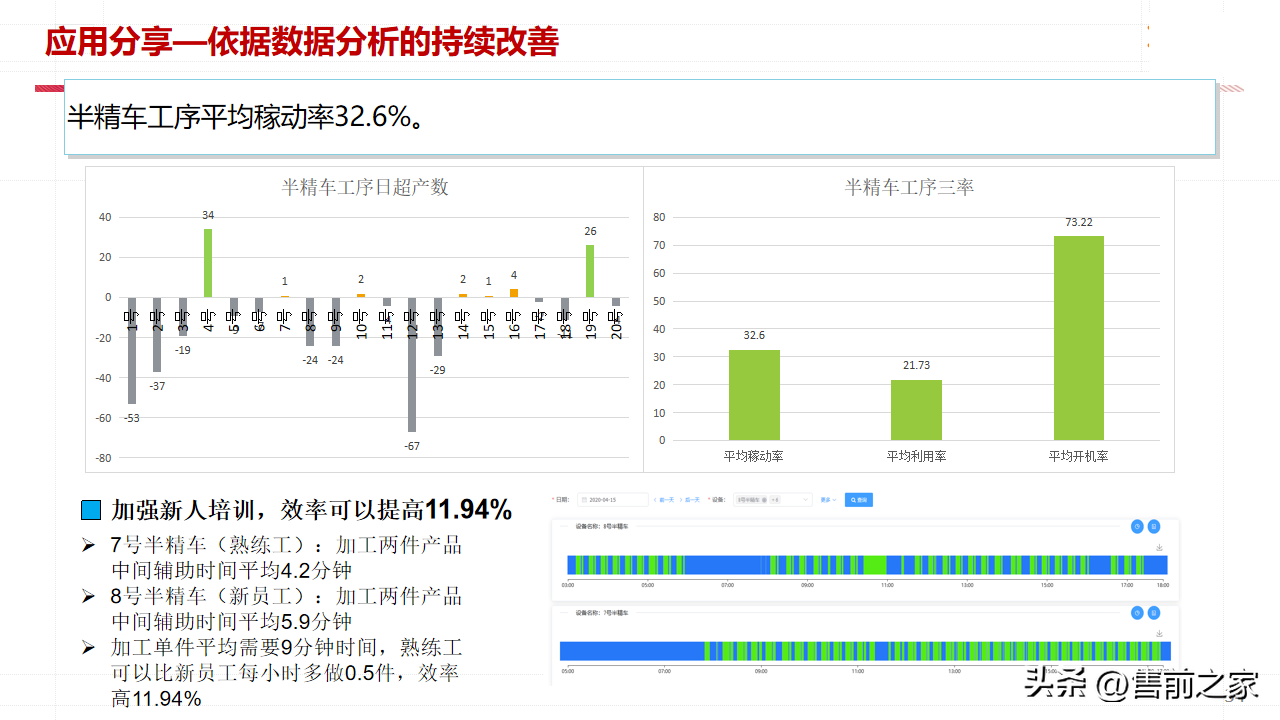Click pie chart icon for 8号半精车
1280x720 pixels.
tap(1137, 526)
